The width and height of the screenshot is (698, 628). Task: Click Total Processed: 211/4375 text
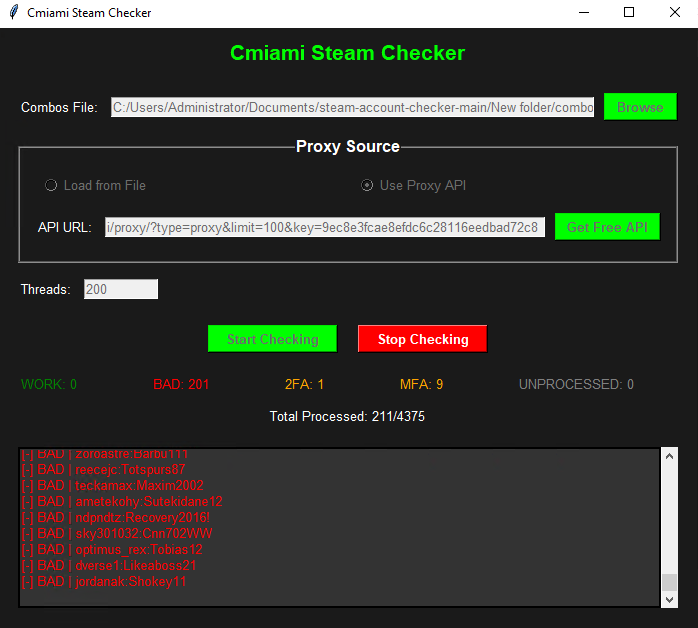[x=347, y=416]
